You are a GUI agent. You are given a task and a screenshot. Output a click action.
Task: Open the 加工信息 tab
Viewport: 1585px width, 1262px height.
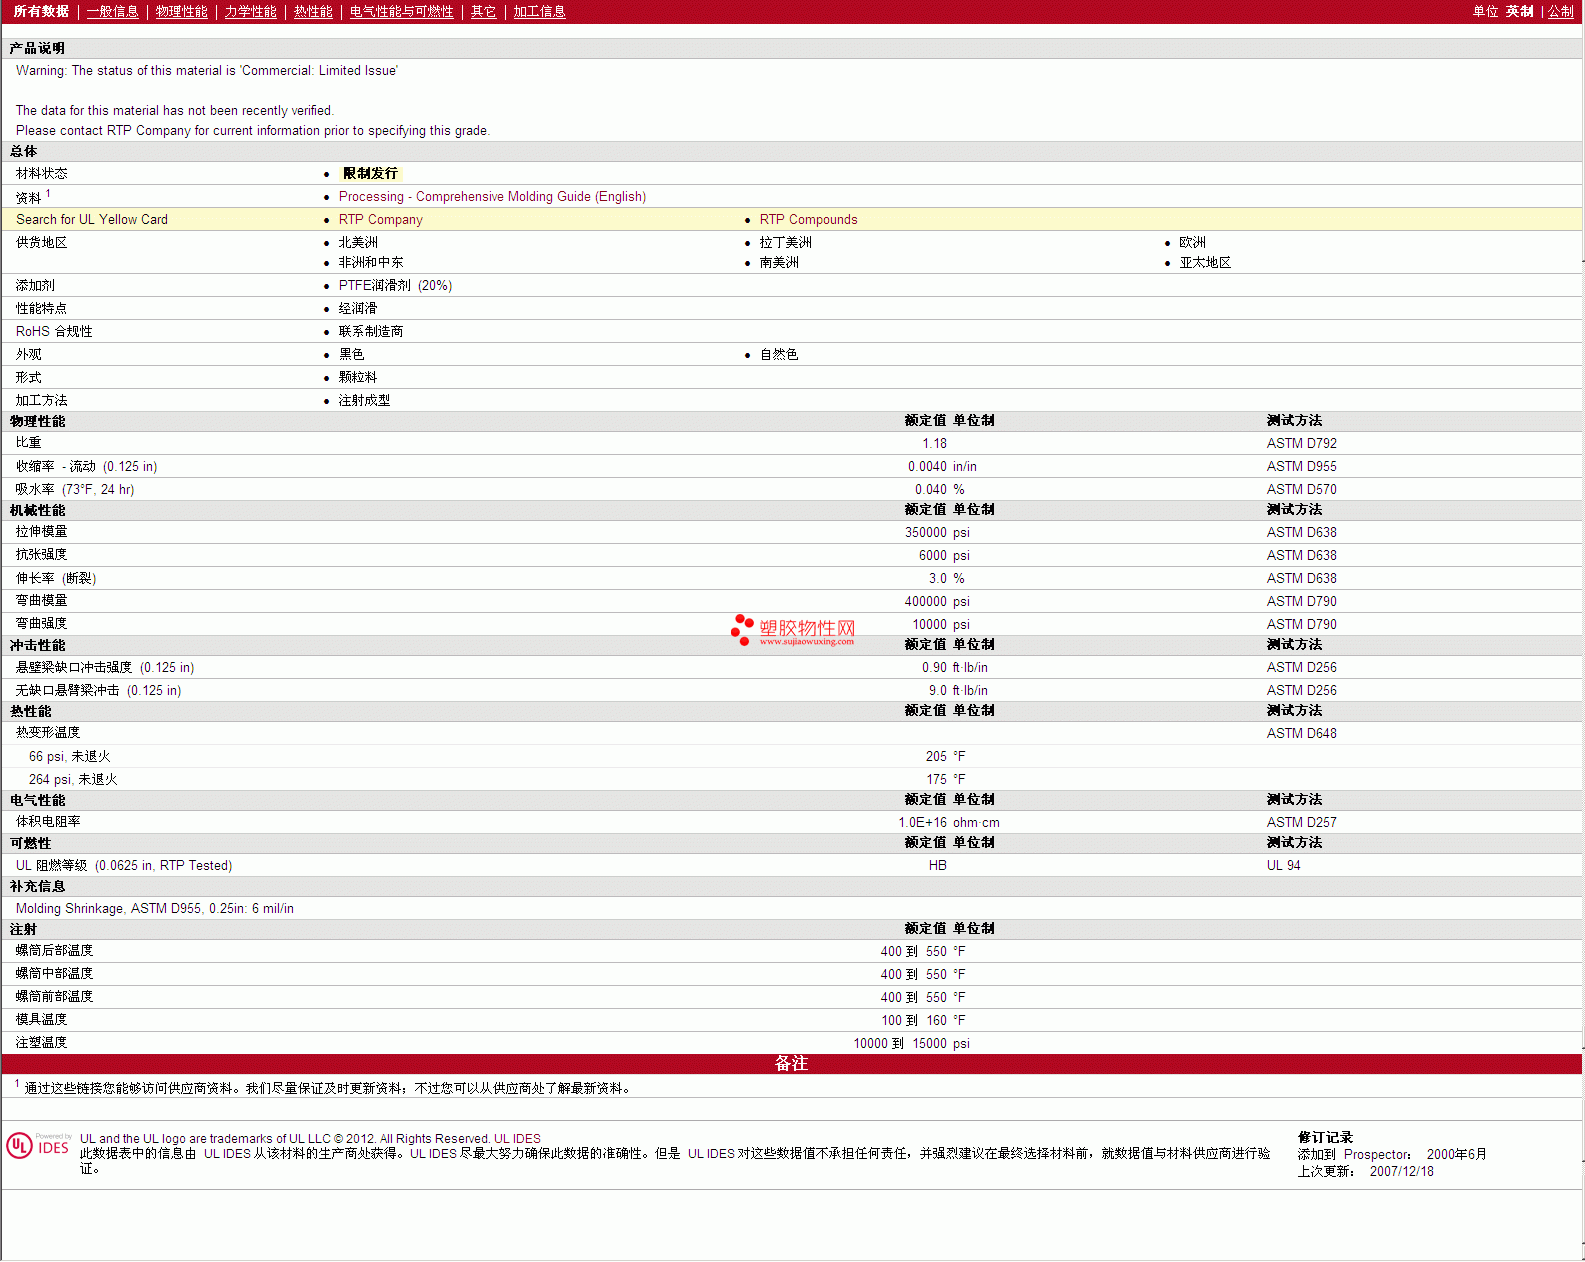coord(540,12)
